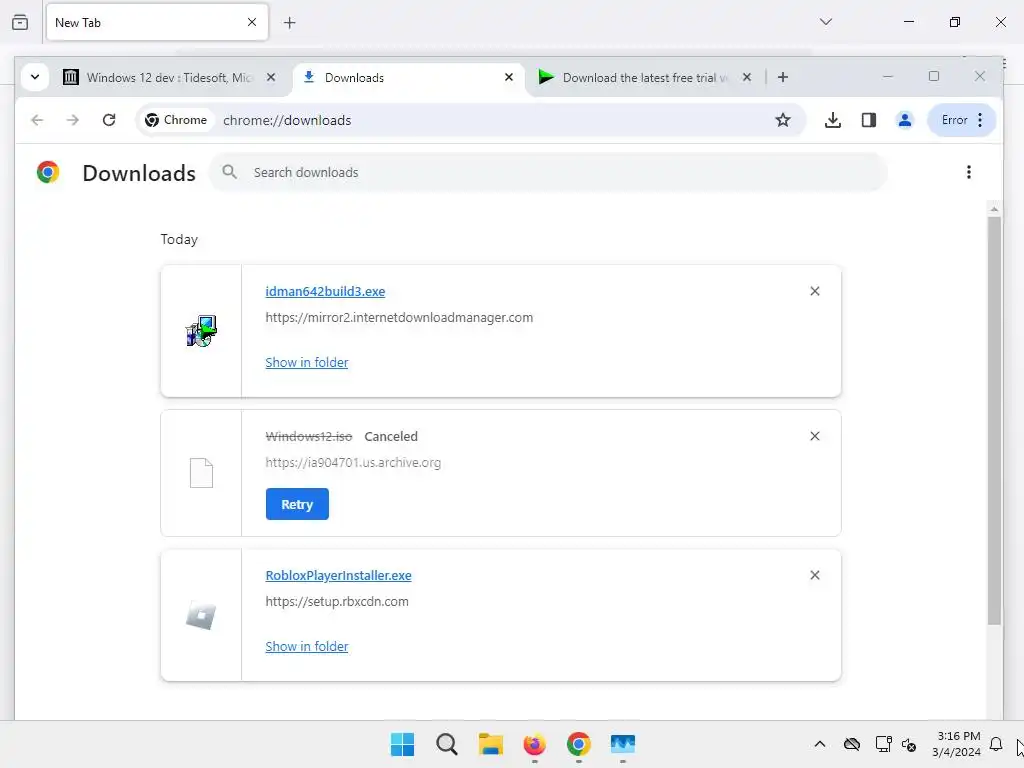Open the Downloads page more actions menu

tap(968, 172)
